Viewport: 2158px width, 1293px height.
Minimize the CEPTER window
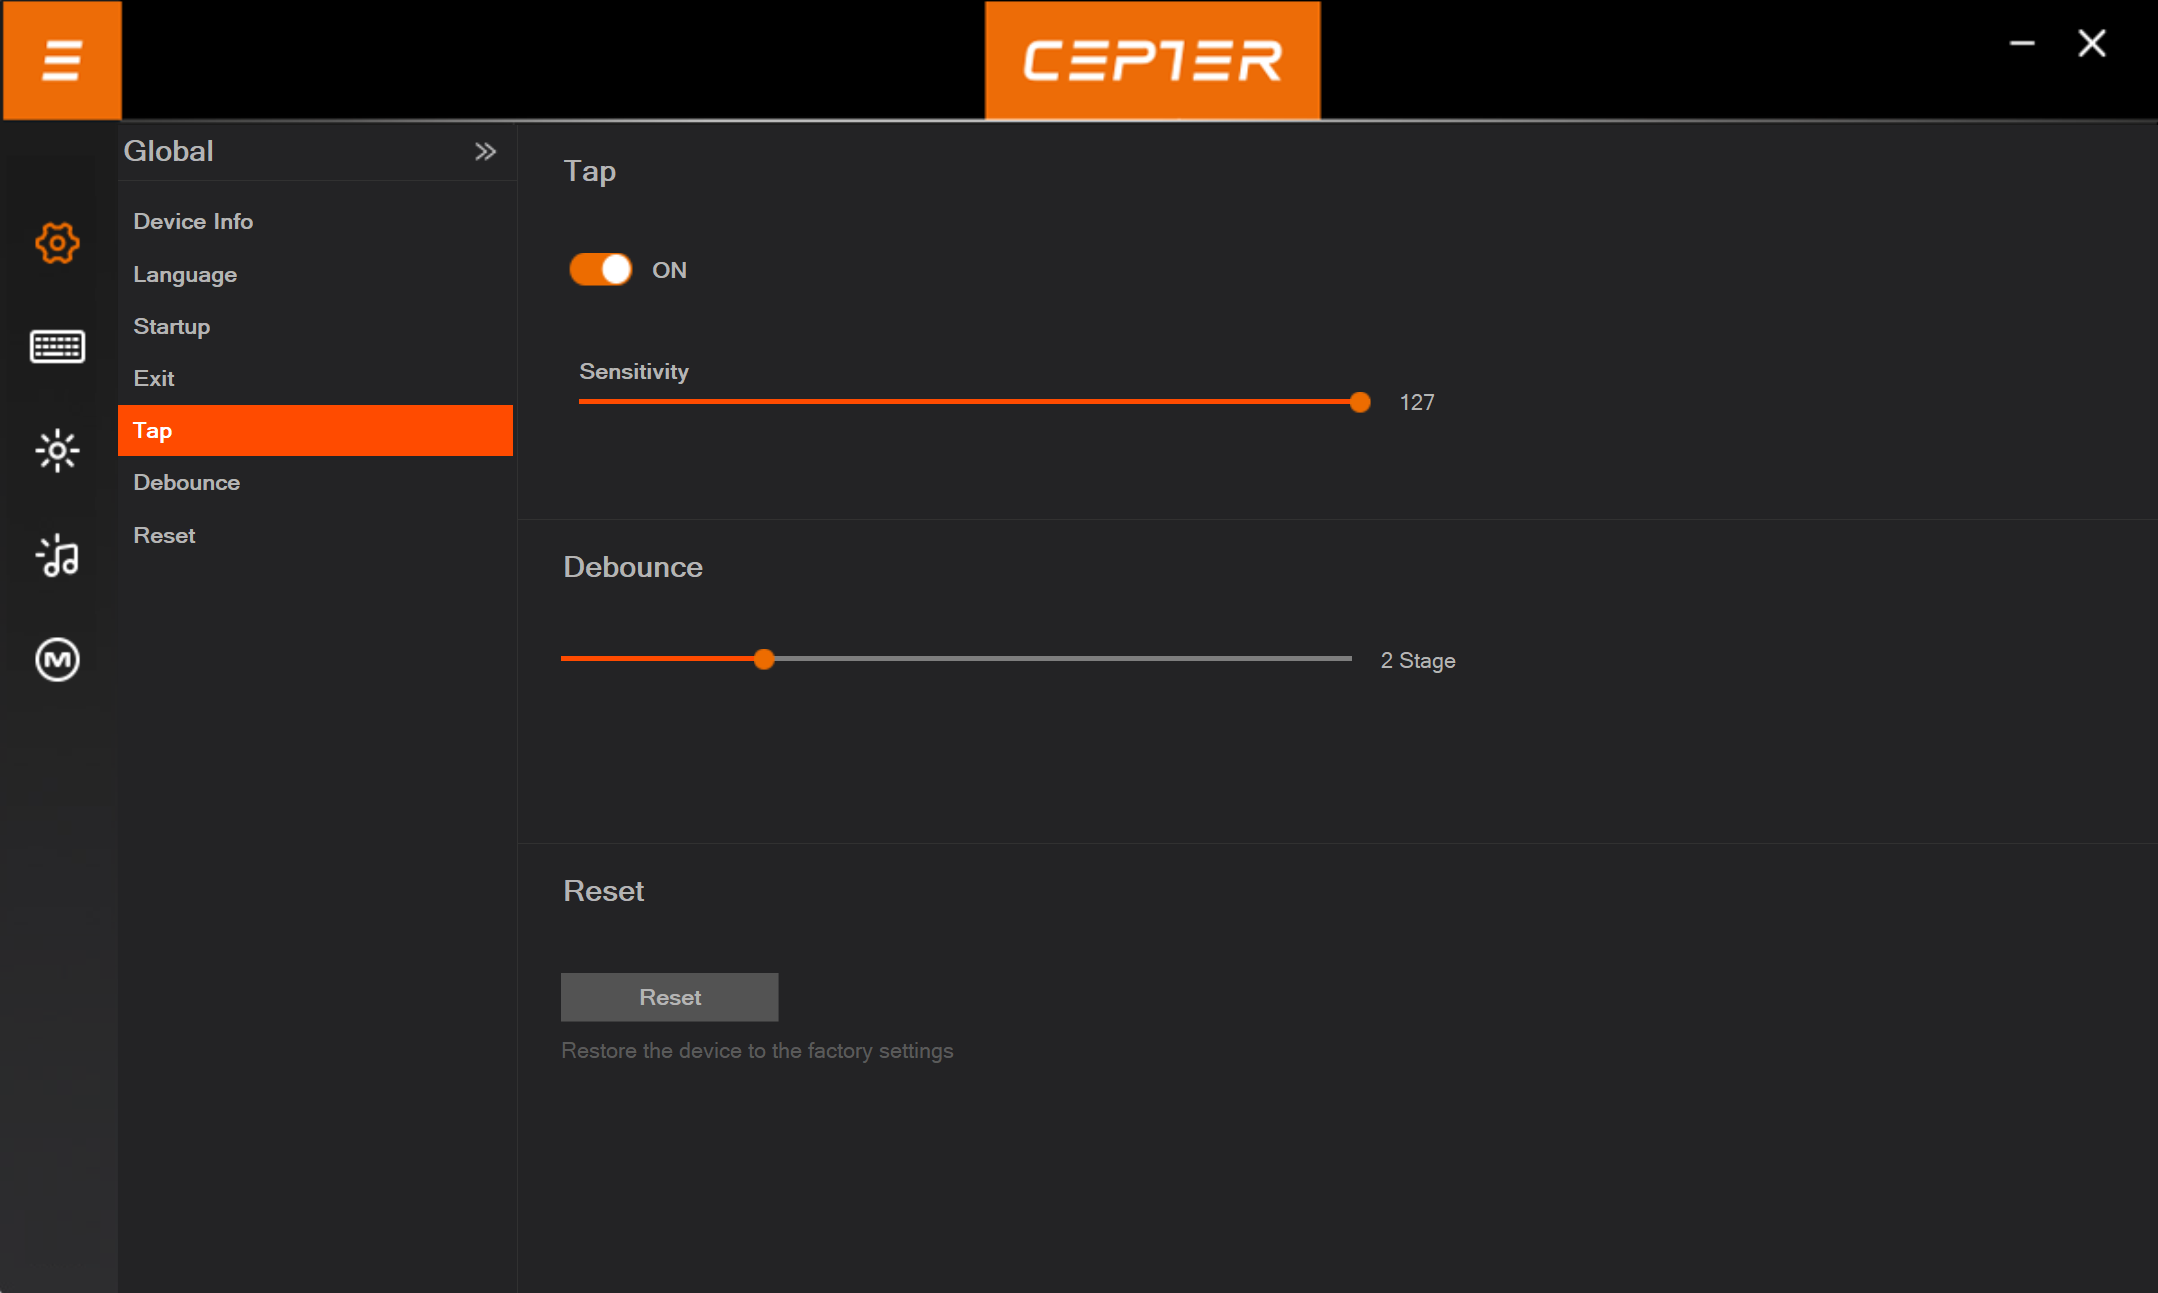tap(2022, 44)
